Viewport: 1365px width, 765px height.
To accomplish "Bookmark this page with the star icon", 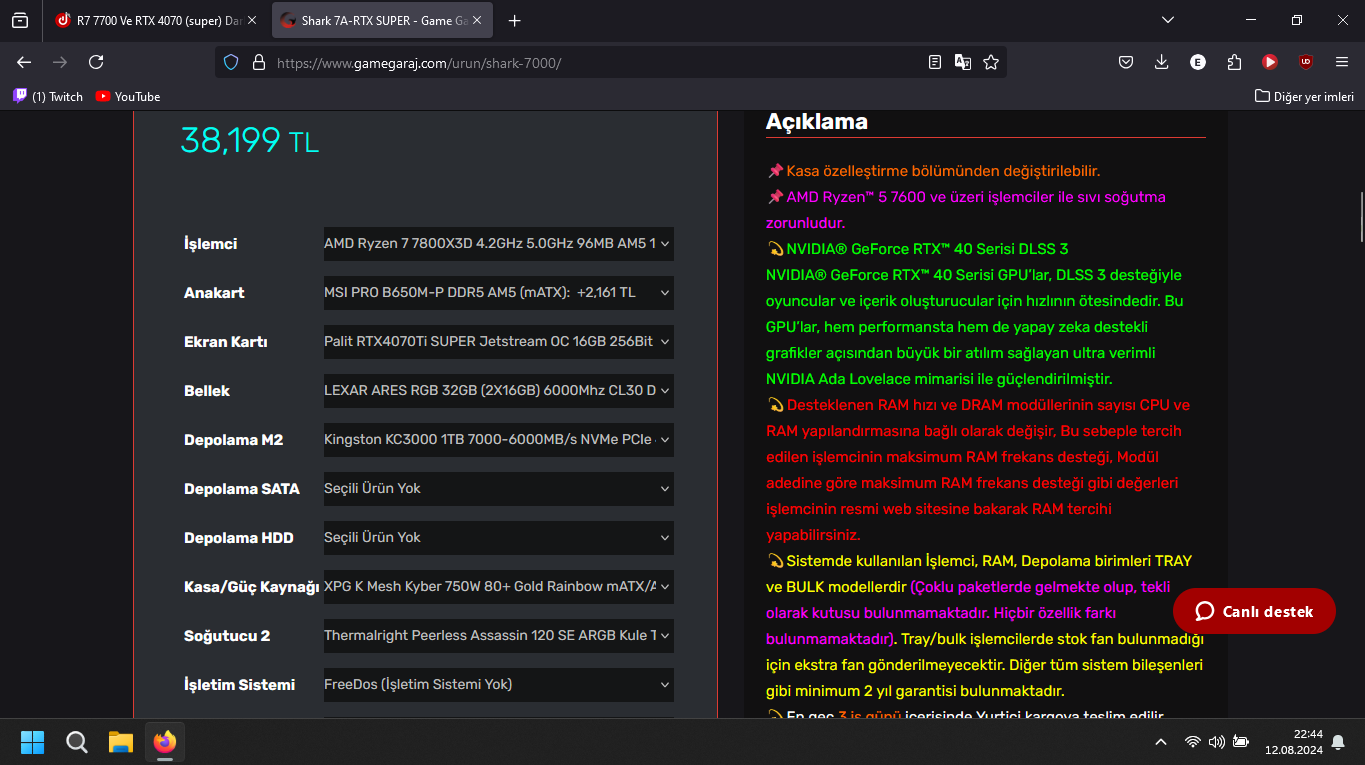I will coord(991,62).
